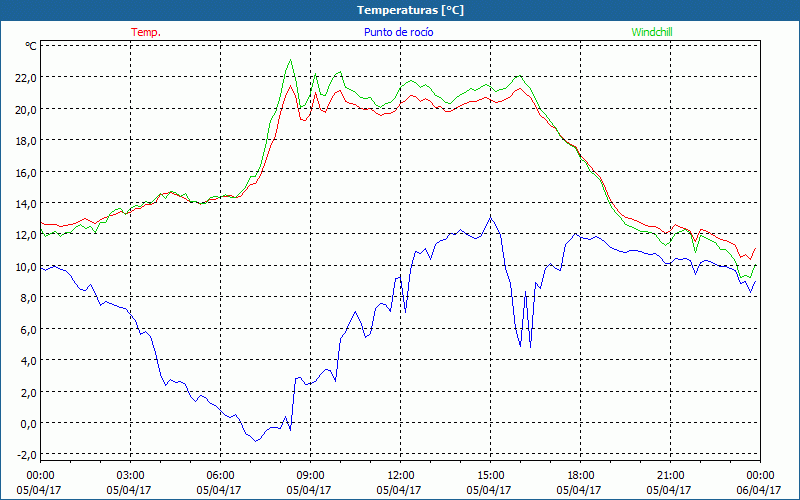This screenshot has height=500, width=800.
Task: Click the '6,0' y-axis value
Action: coord(29,330)
